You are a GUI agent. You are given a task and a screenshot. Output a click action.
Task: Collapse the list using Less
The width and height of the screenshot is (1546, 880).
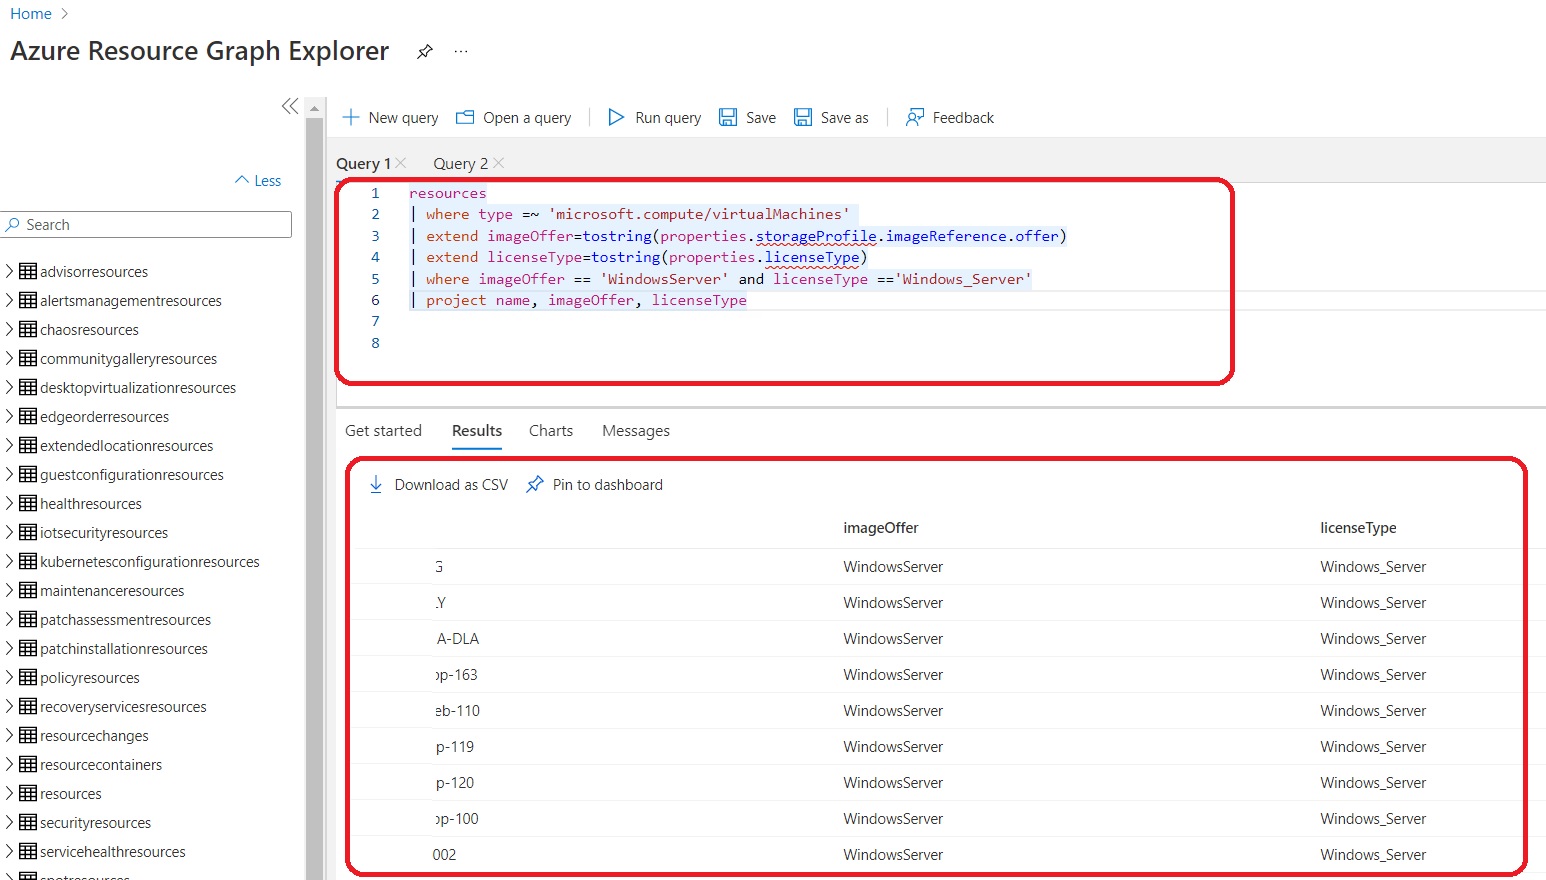[258, 180]
